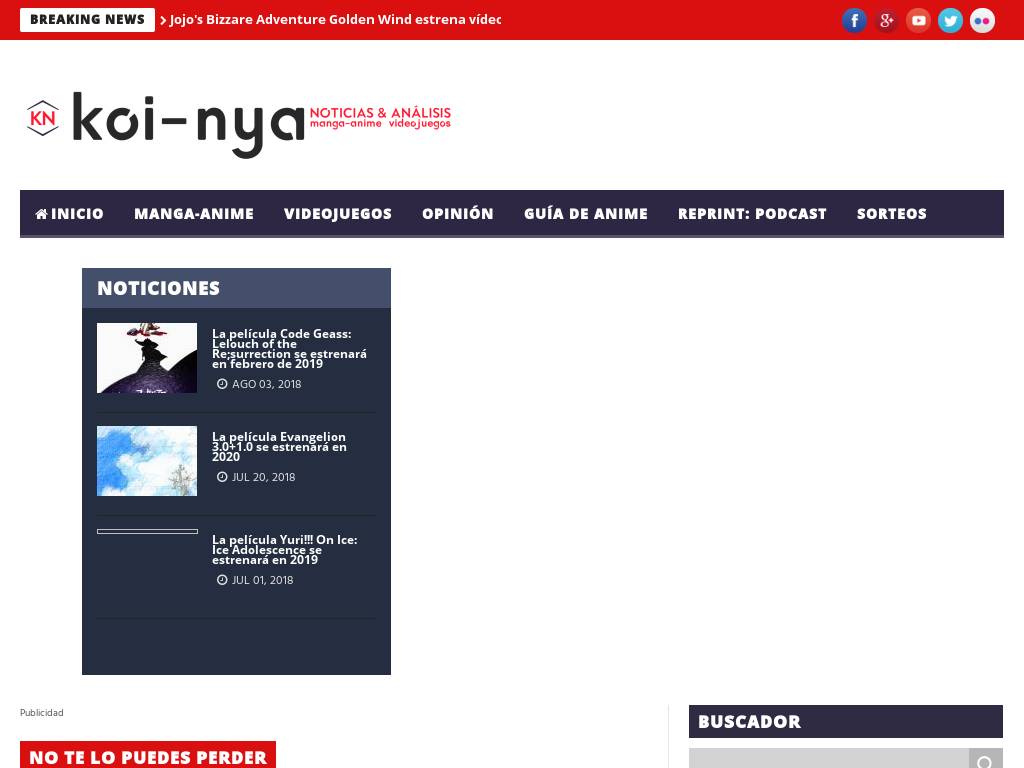1024x768 pixels.
Task: Click the Code Geass article thumbnail
Action: 147,358
